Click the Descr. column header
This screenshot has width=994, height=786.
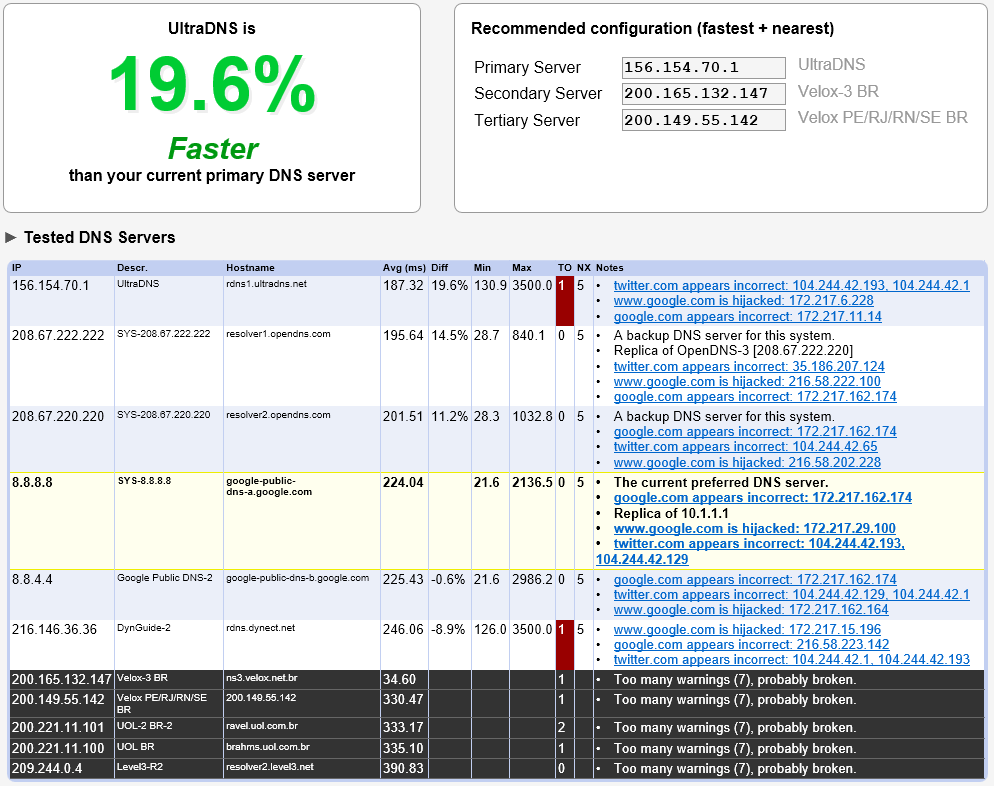[x=132, y=267]
